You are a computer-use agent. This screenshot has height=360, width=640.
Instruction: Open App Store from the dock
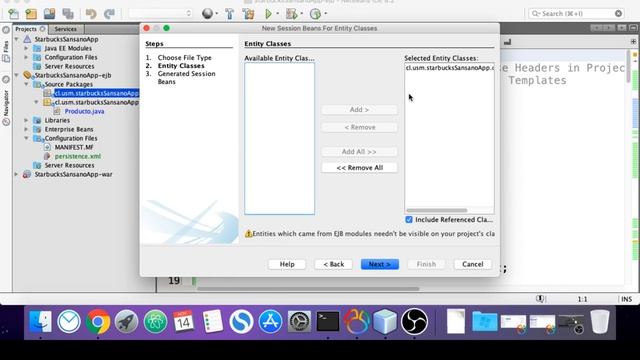270,322
